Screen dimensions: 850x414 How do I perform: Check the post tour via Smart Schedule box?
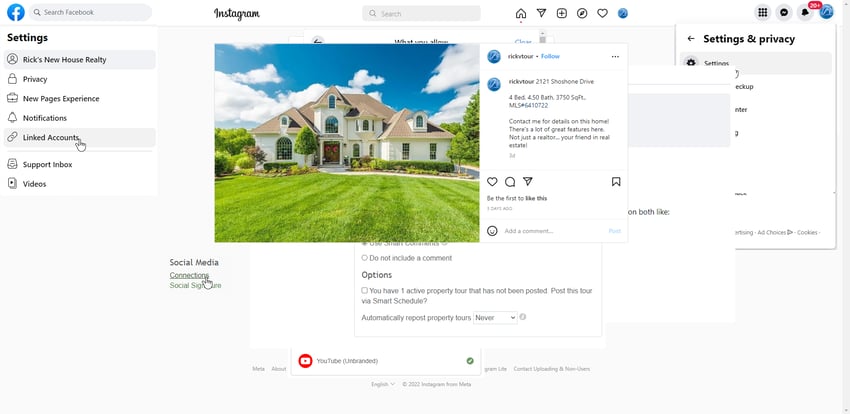(364, 290)
